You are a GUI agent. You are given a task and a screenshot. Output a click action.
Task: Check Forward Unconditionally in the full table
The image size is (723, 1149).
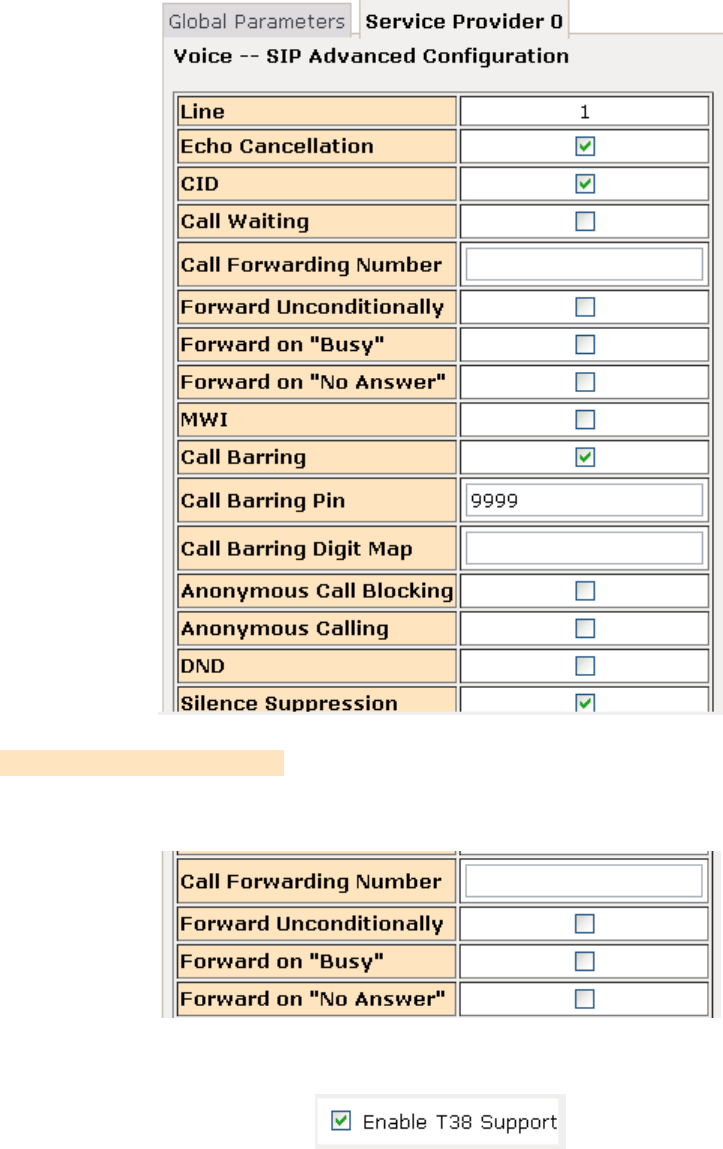[586, 307]
